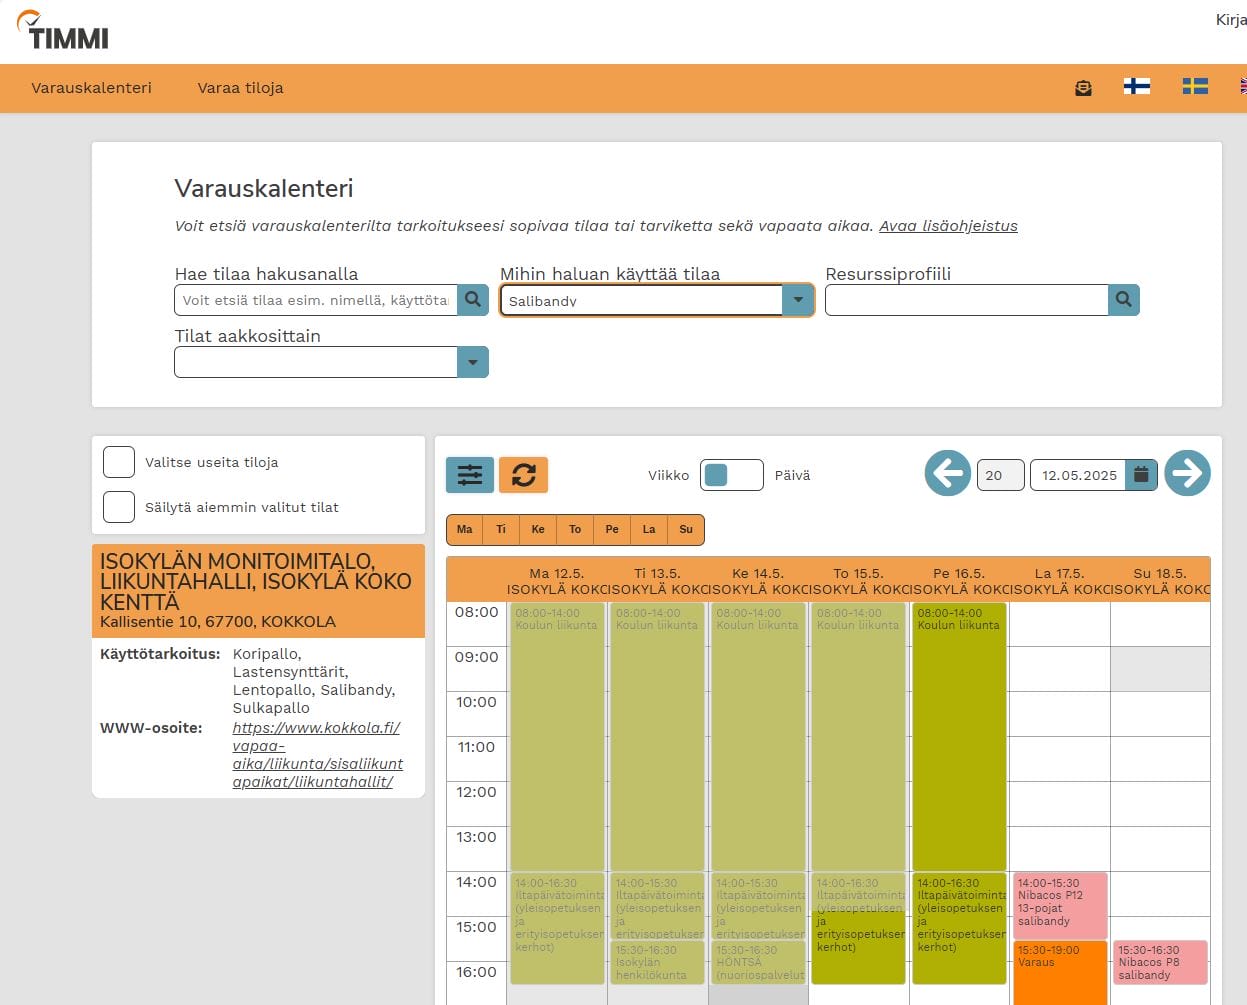
Task: Click the week number field showing 20
Action: point(1000,475)
